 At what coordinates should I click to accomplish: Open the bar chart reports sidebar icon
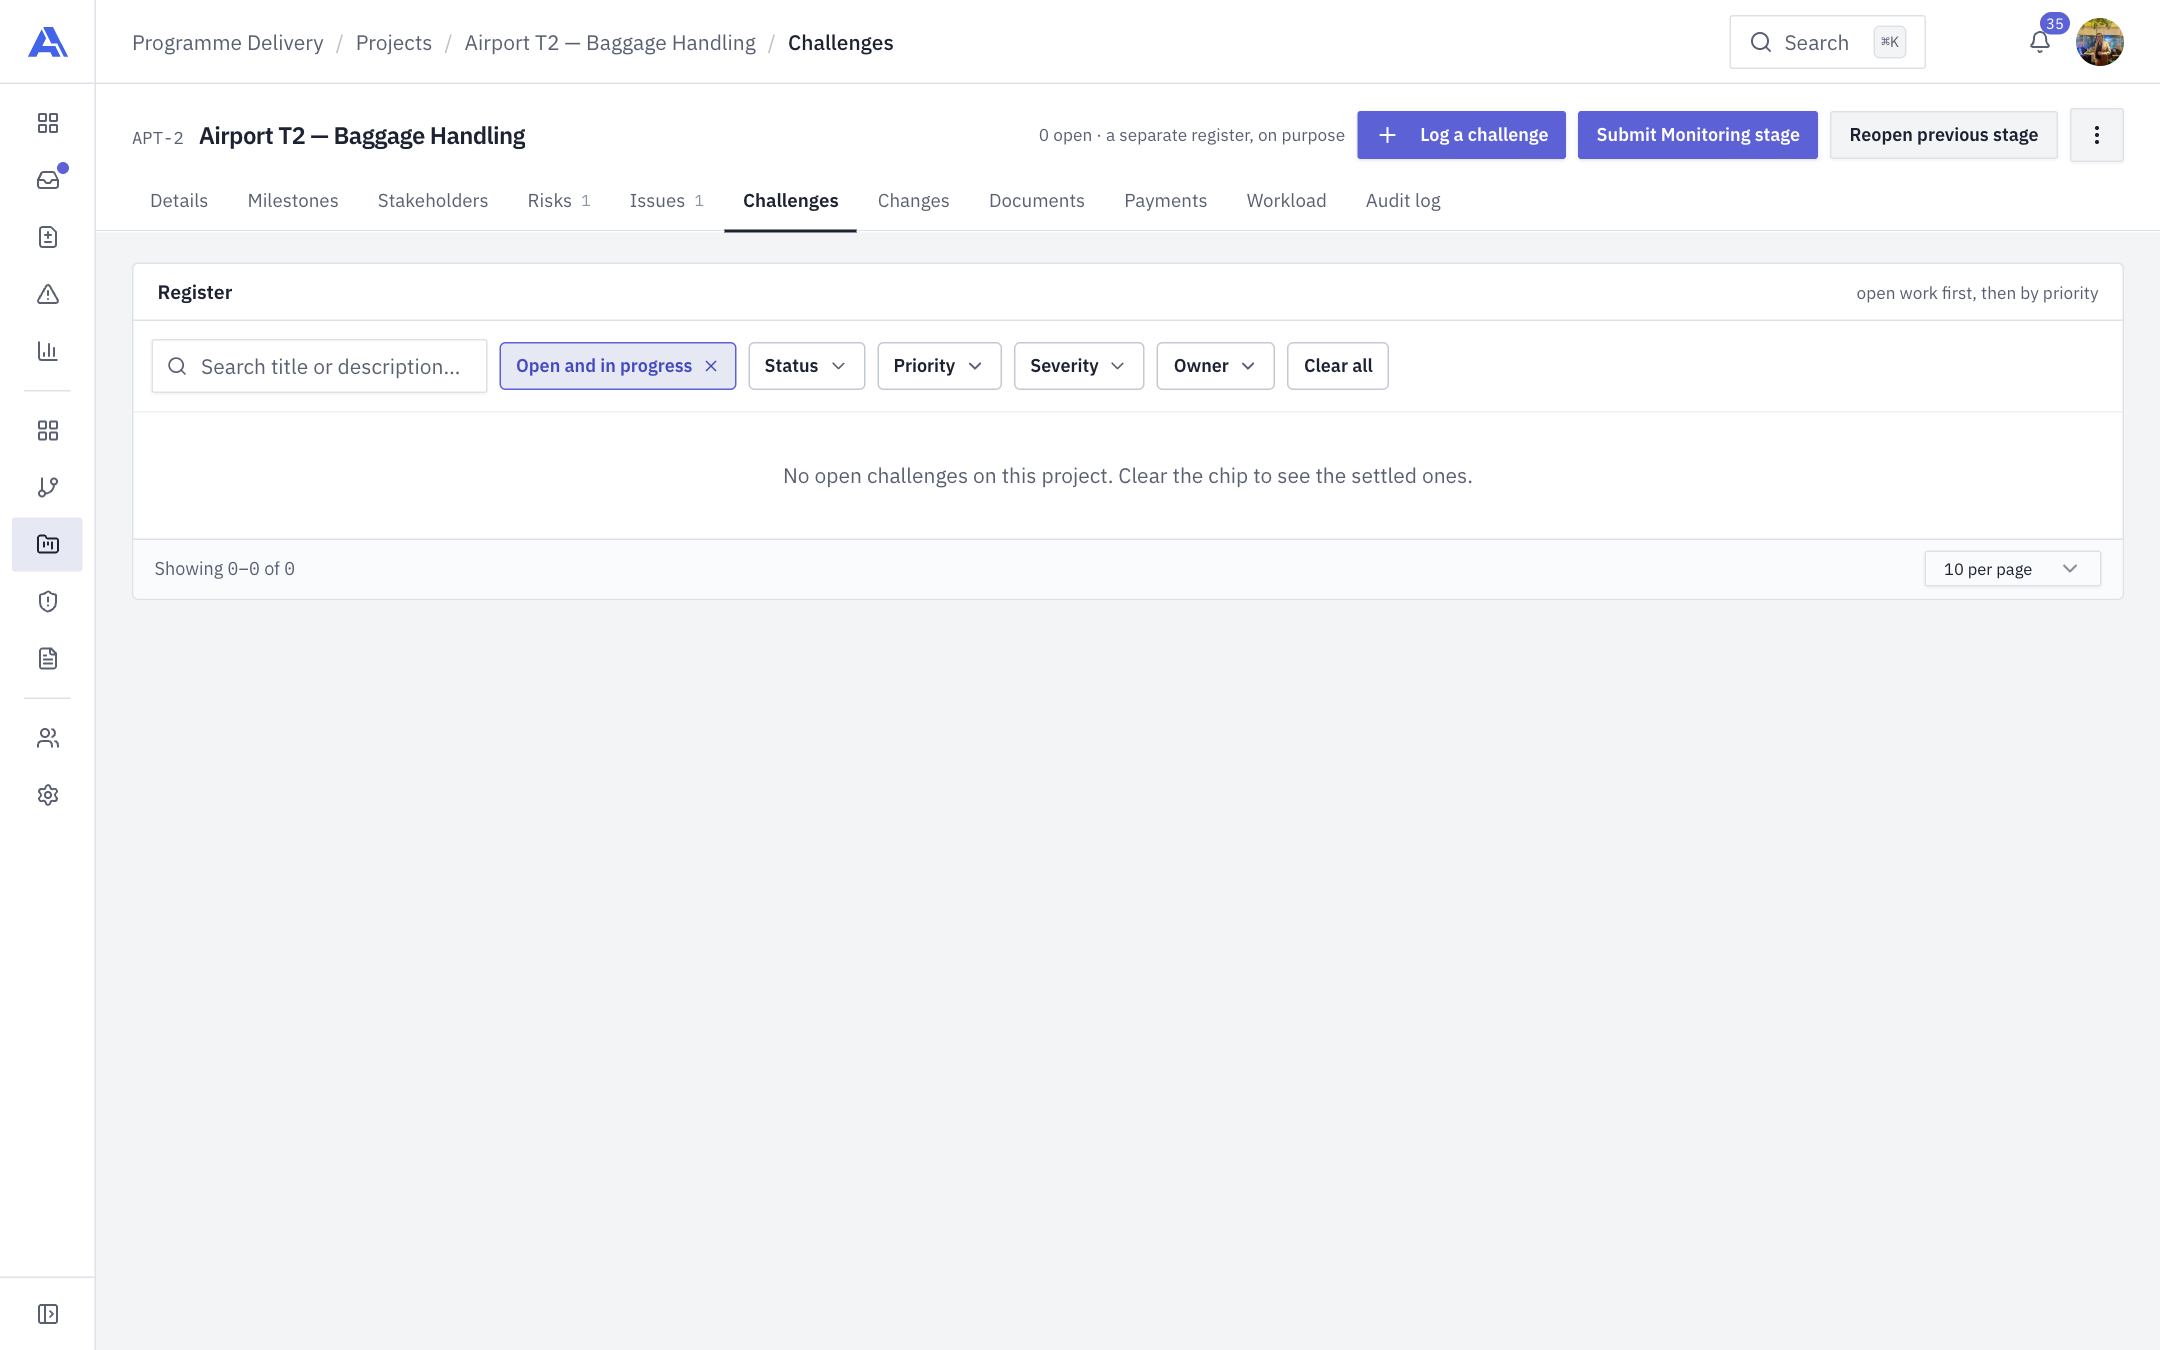(48, 351)
